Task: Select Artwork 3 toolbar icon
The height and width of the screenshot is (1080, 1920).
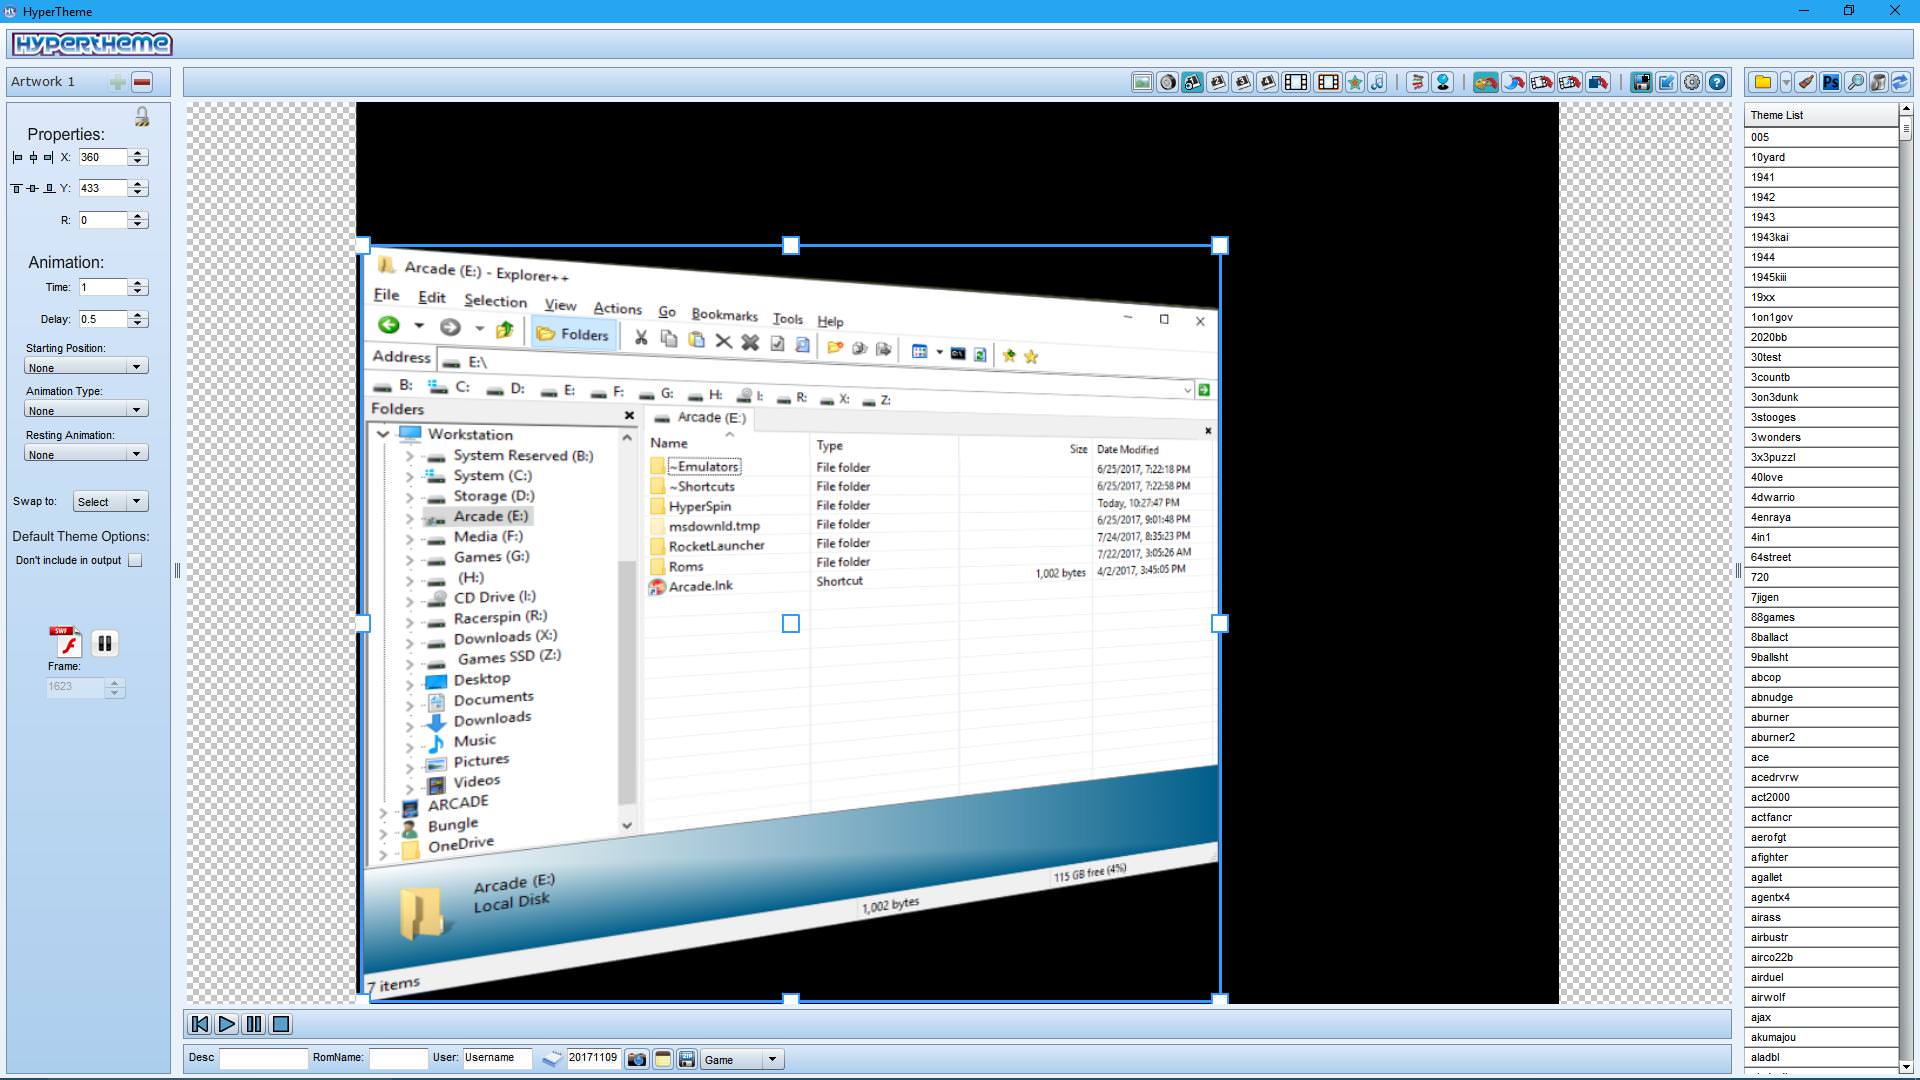Action: coord(1242,83)
